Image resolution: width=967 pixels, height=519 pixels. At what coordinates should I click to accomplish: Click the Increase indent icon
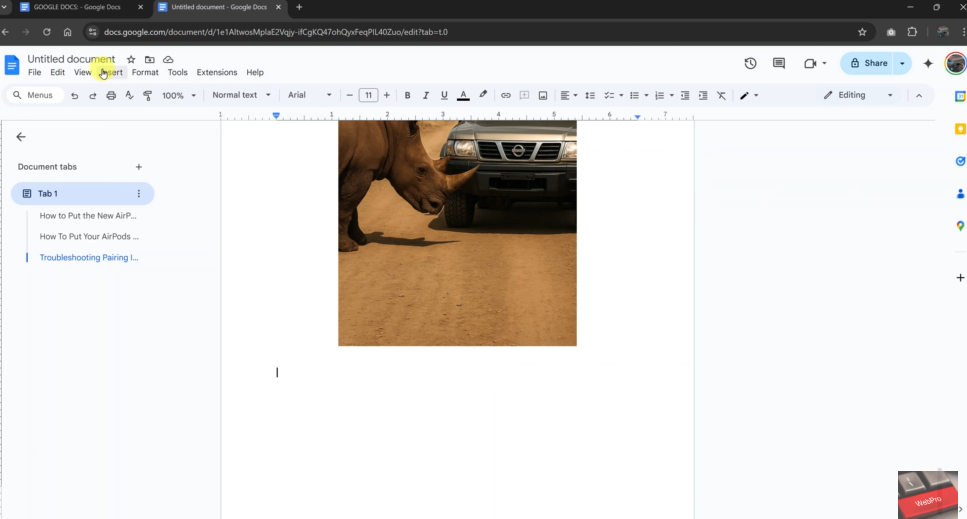(x=703, y=96)
